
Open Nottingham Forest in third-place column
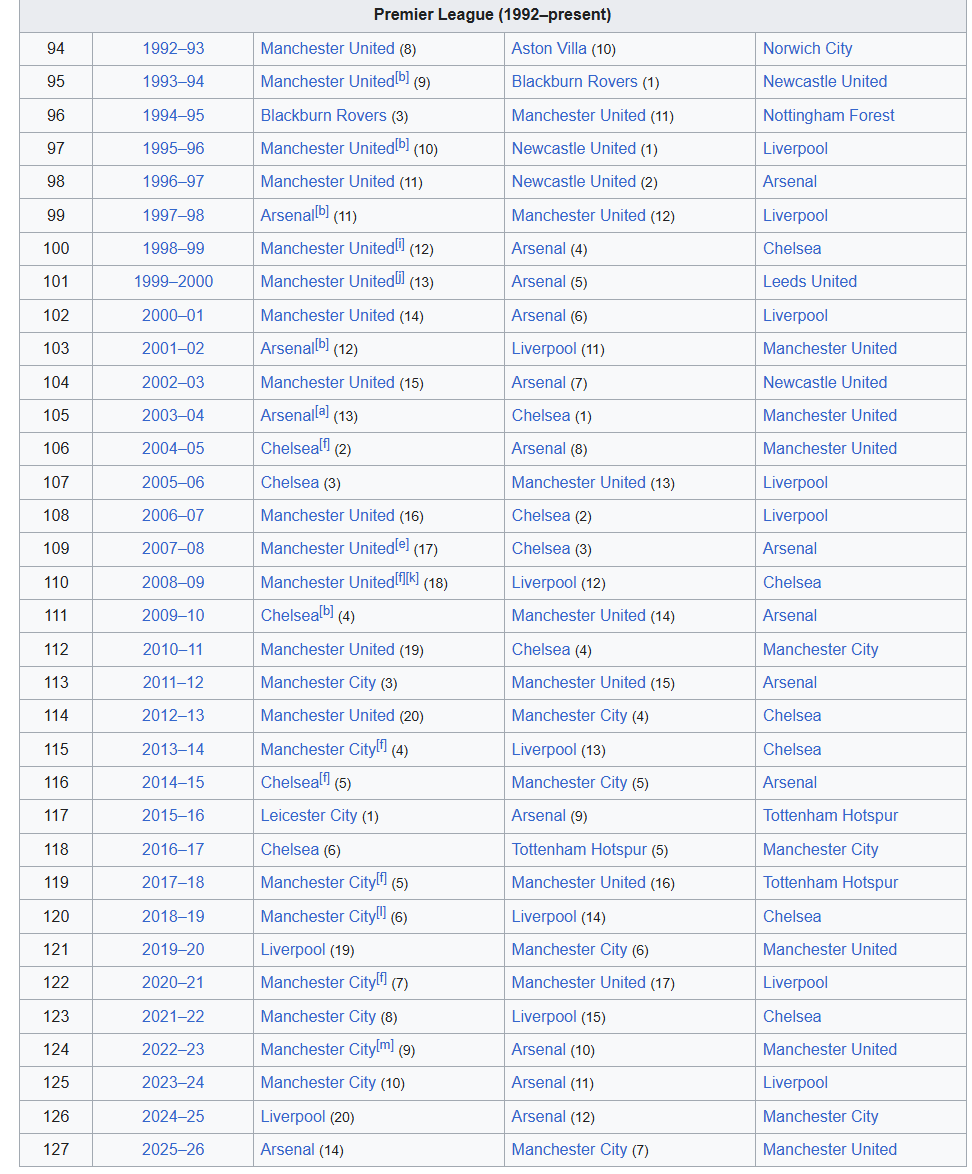[x=828, y=115]
